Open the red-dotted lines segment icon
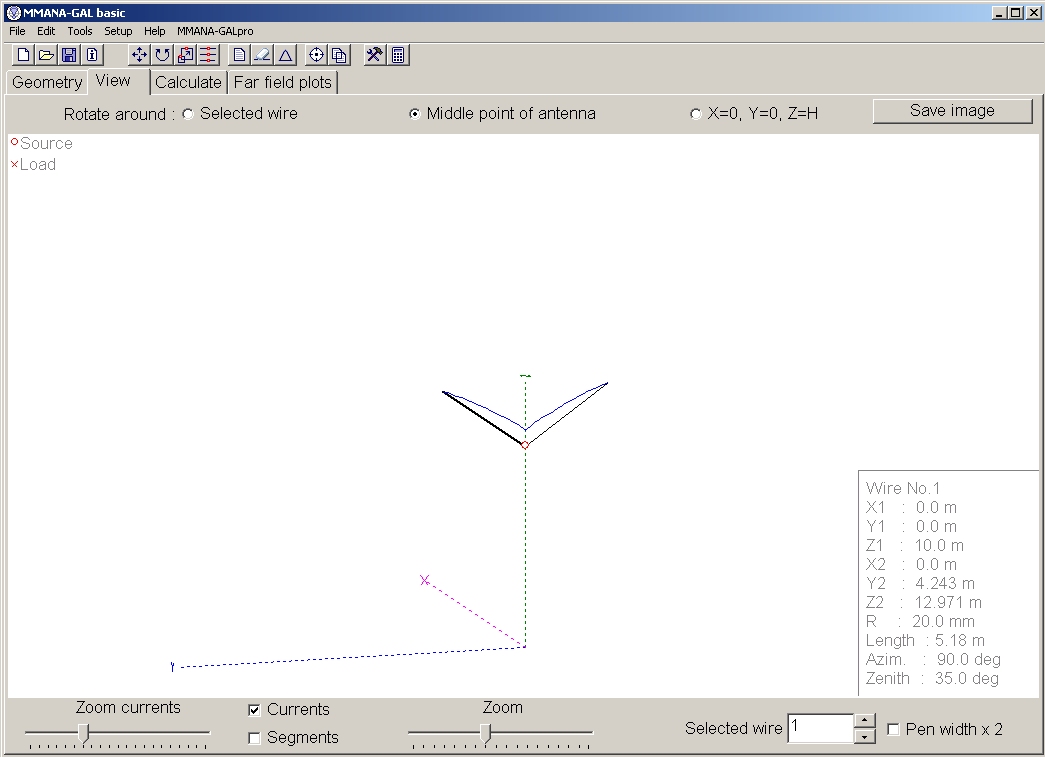 coord(208,55)
